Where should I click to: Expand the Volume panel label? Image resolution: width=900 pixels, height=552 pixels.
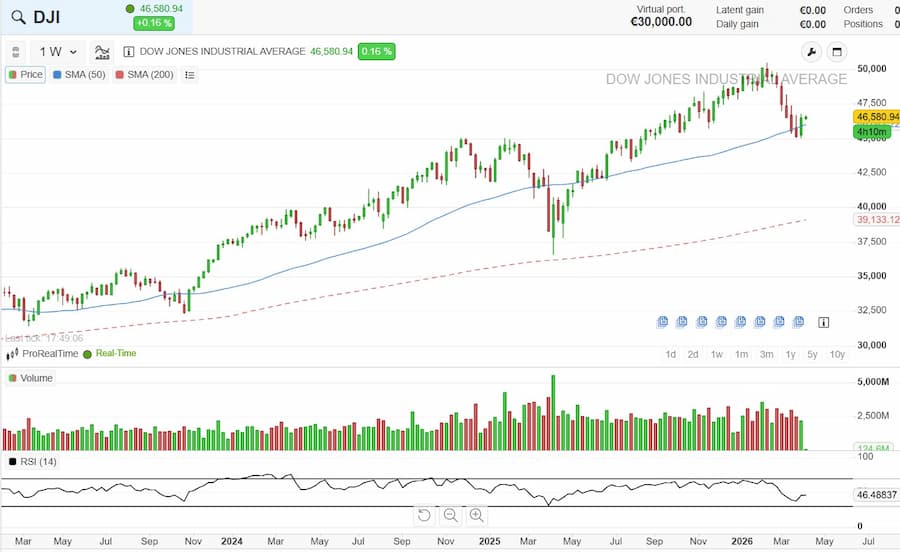click(x=31, y=378)
